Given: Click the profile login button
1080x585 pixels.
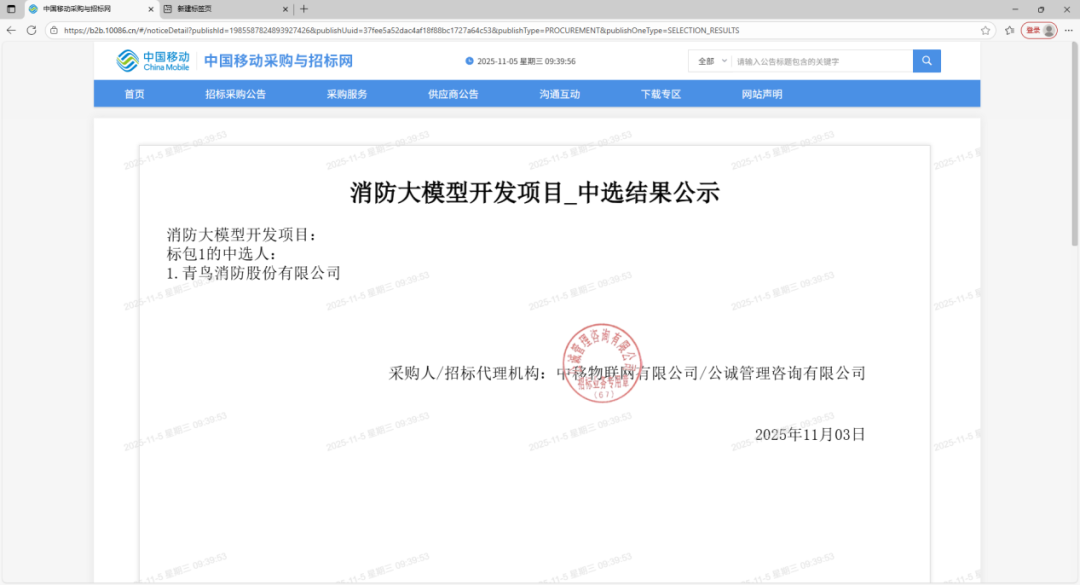Looking at the screenshot, I should click(1039, 30).
